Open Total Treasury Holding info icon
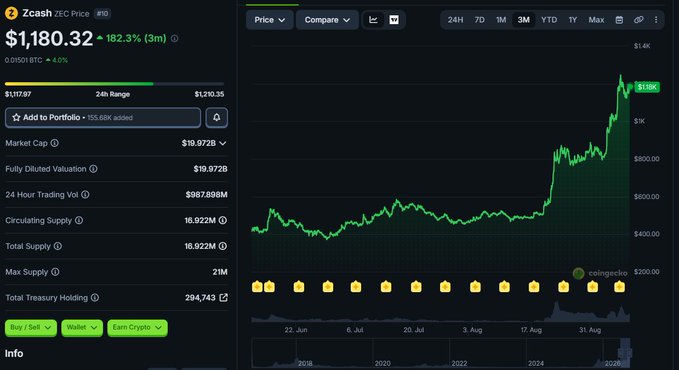The image size is (679, 370). pos(95,298)
